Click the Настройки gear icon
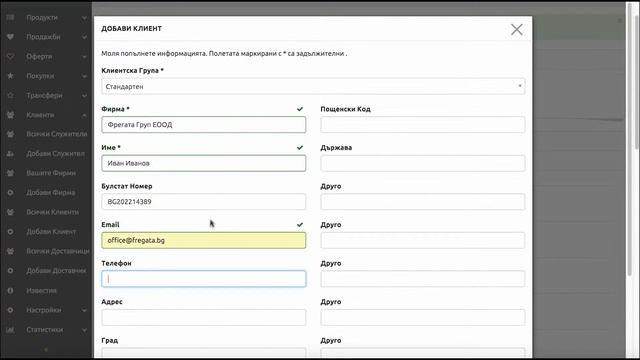 [x=11, y=310]
